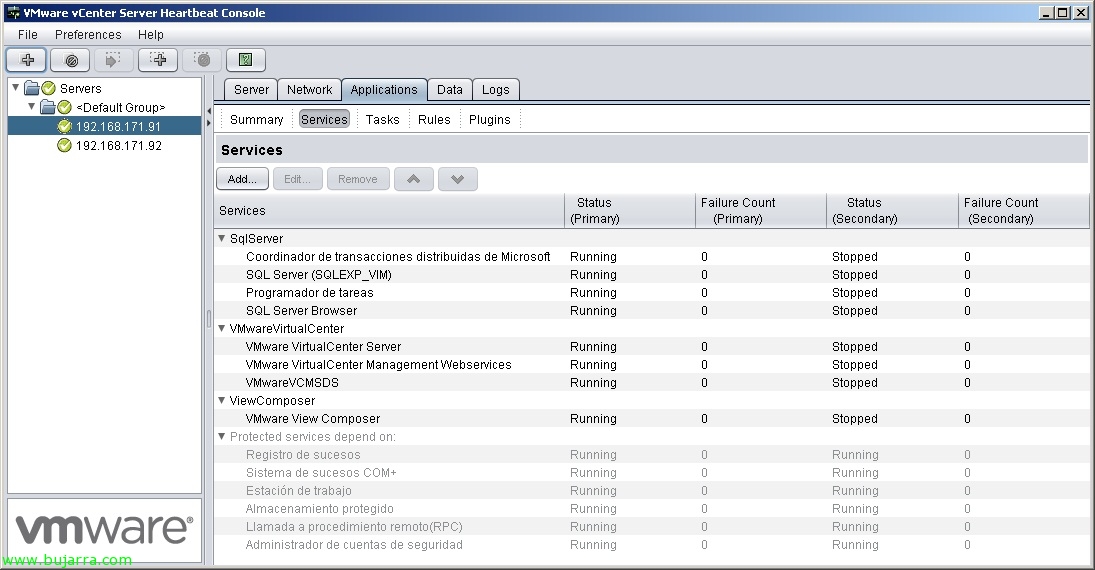Click the Servers root folder icon
The image size is (1095, 570).
tap(32, 89)
